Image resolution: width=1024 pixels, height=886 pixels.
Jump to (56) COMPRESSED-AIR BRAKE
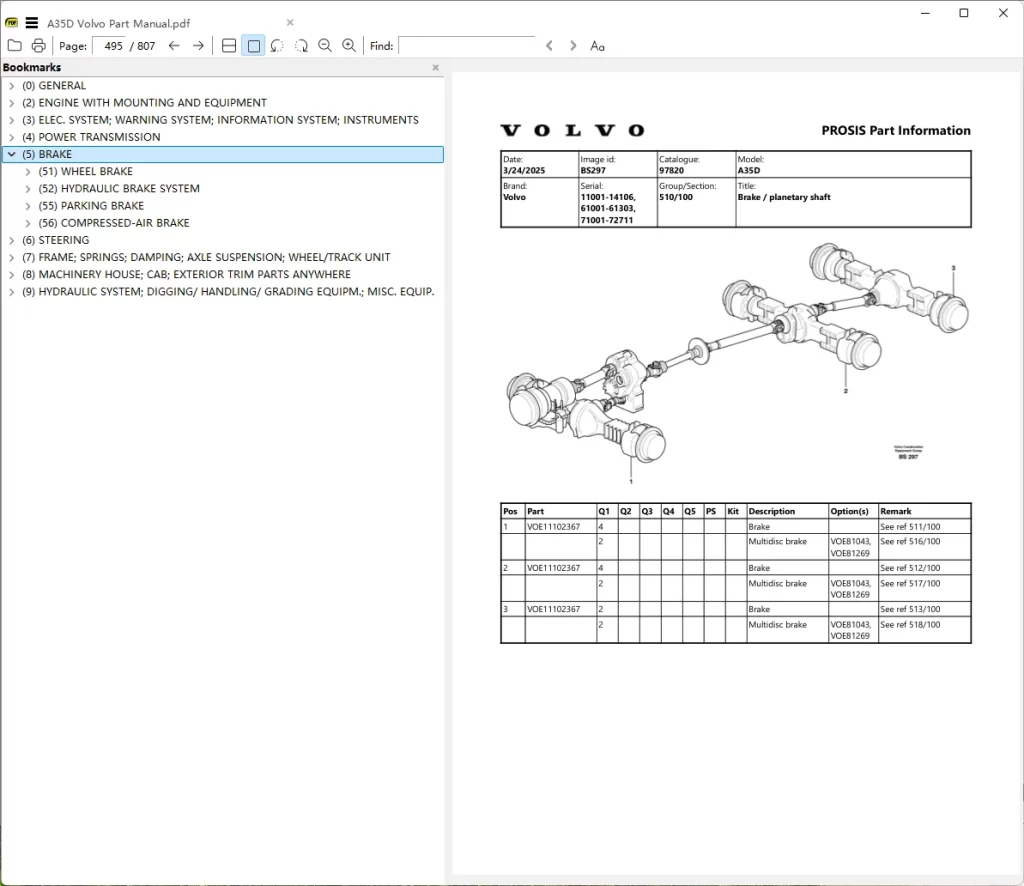click(x=114, y=223)
